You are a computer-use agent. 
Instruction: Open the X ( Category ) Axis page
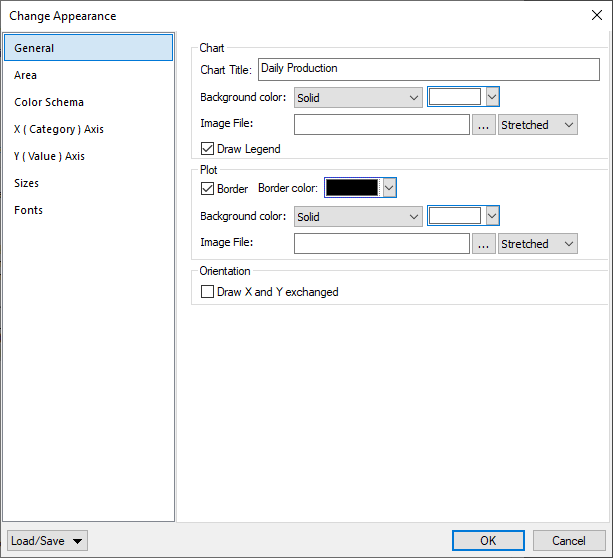coord(59,129)
